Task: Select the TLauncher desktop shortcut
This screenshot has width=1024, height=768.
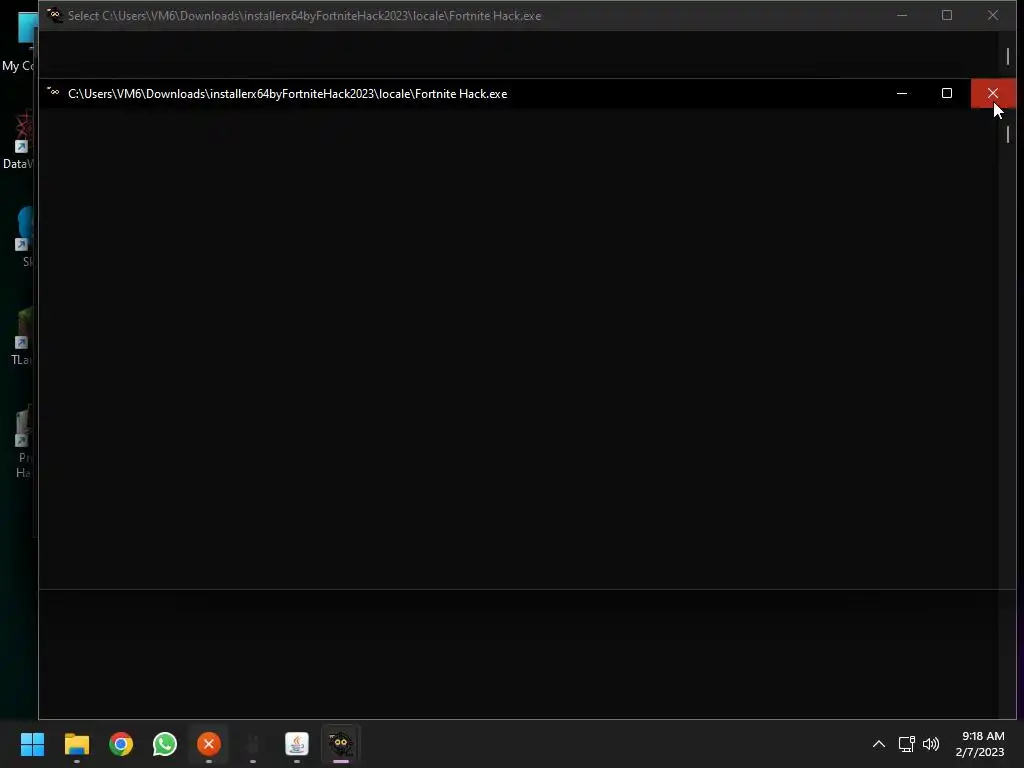Action: [21, 337]
